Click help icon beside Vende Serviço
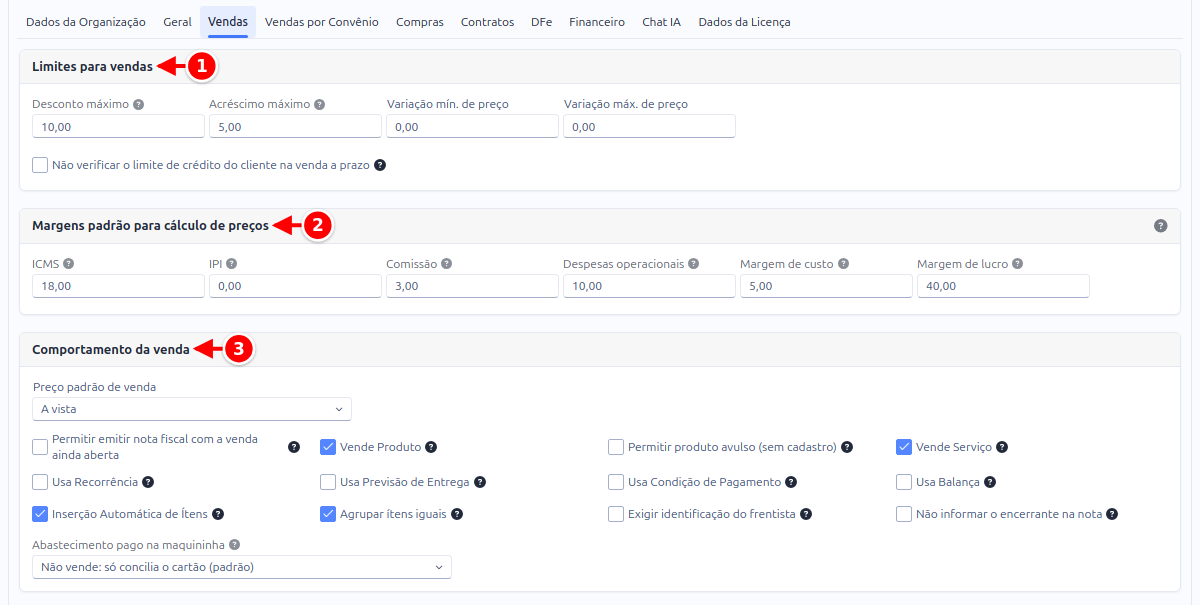This screenshot has height=605, width=1200. pos(1002,447)
